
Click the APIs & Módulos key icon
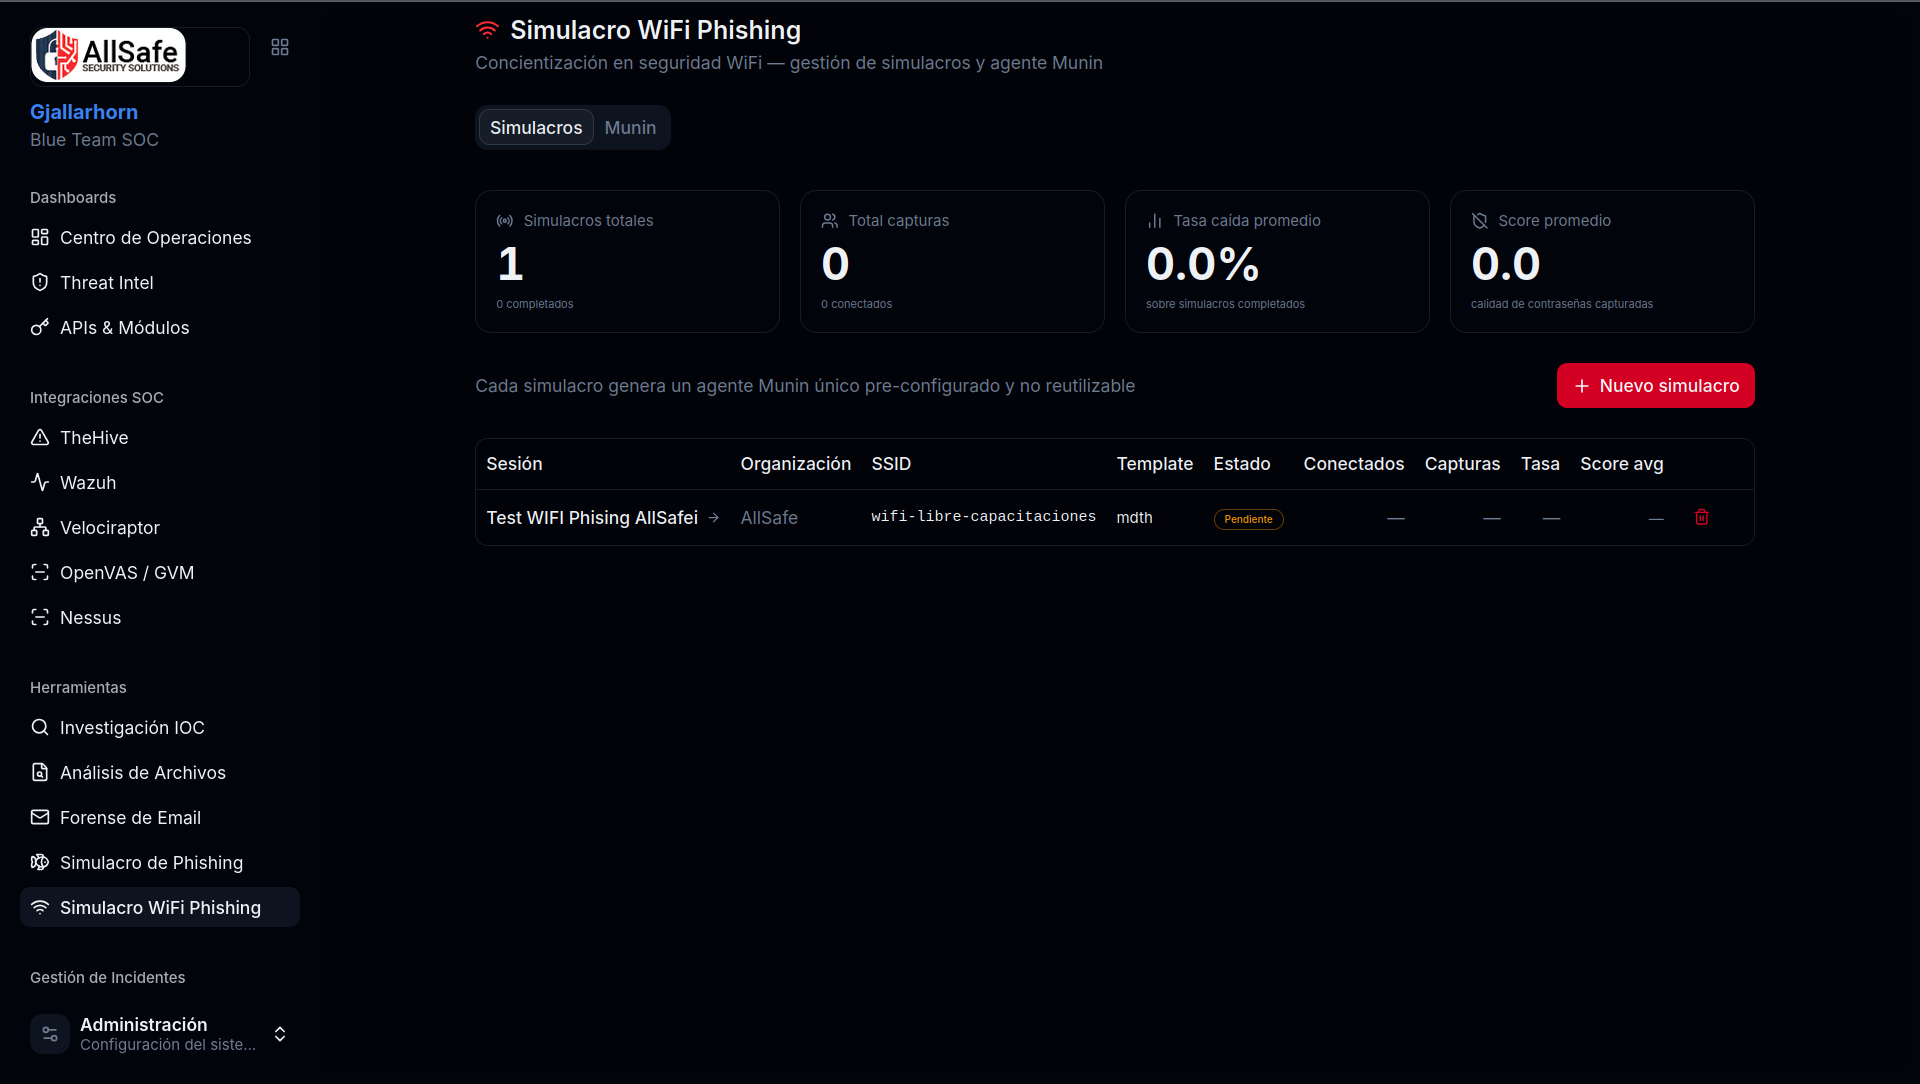coord(40,327)
